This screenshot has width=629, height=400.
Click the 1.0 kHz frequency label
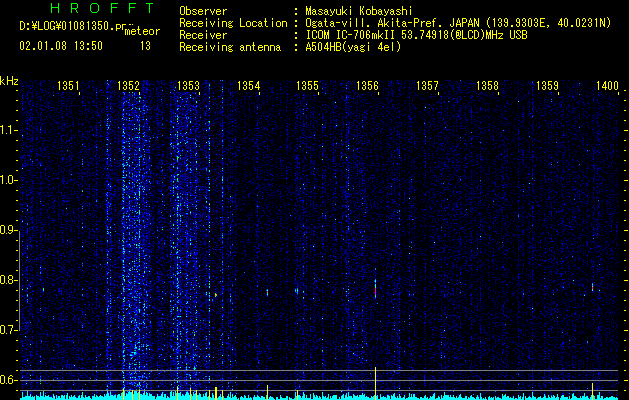[9, 180]
